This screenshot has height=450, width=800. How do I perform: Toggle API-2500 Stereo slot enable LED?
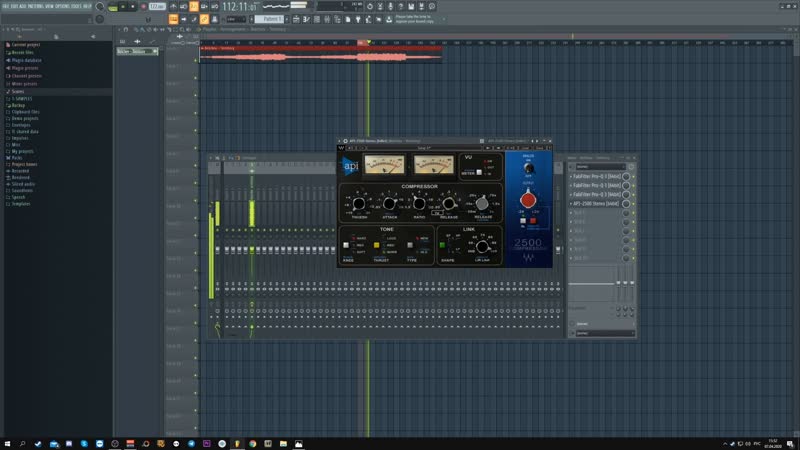point(633,204)
